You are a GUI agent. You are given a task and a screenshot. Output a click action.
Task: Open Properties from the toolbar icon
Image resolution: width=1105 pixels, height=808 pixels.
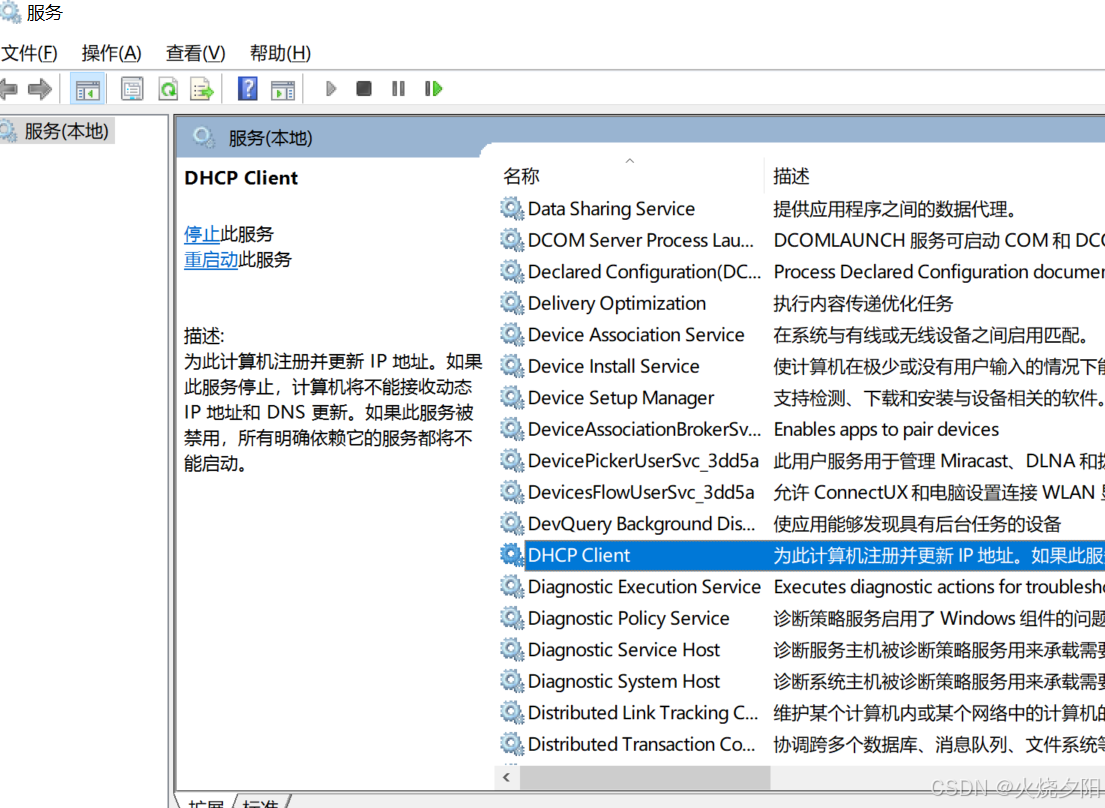coord(132,89)
